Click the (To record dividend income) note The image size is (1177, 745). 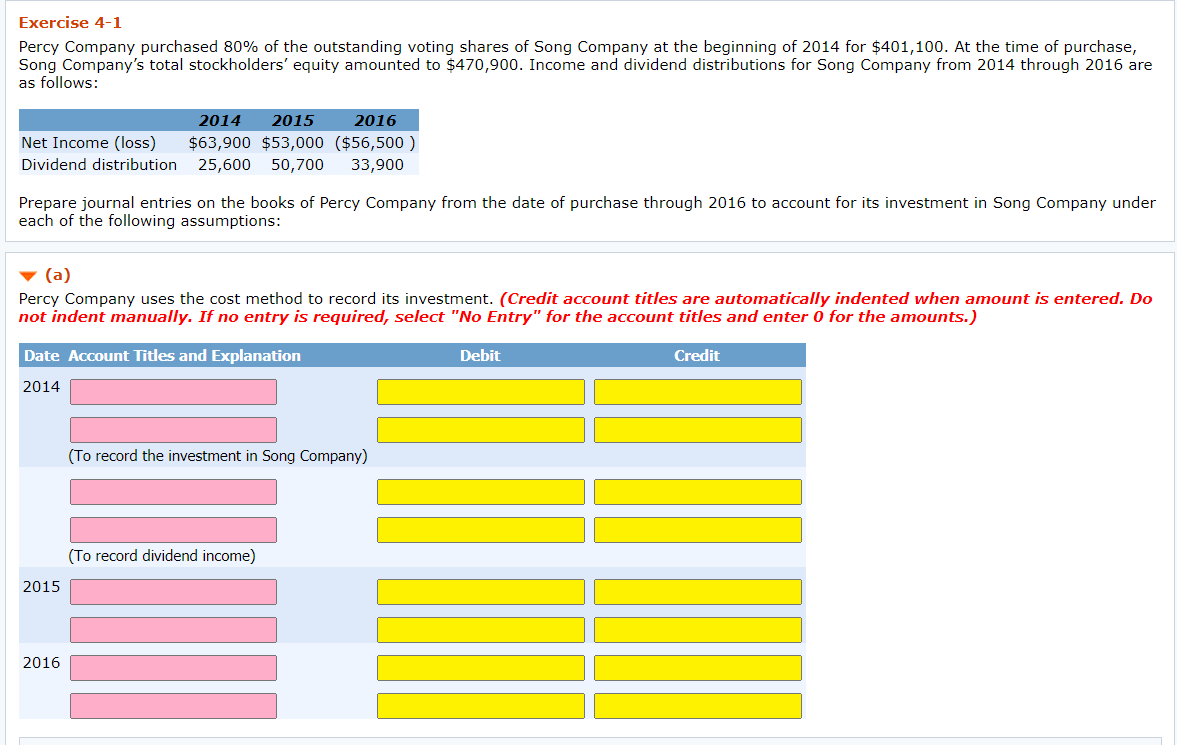(161, 556)
